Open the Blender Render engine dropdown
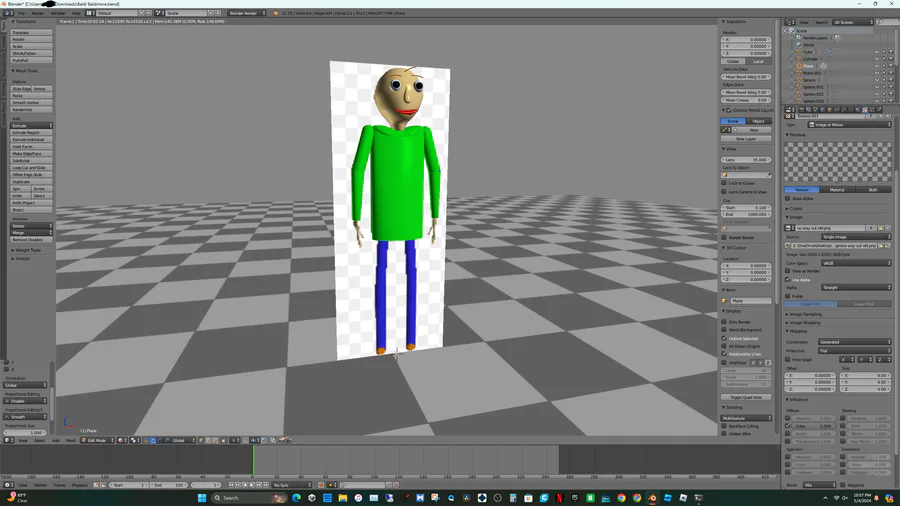 pos(247,13)
